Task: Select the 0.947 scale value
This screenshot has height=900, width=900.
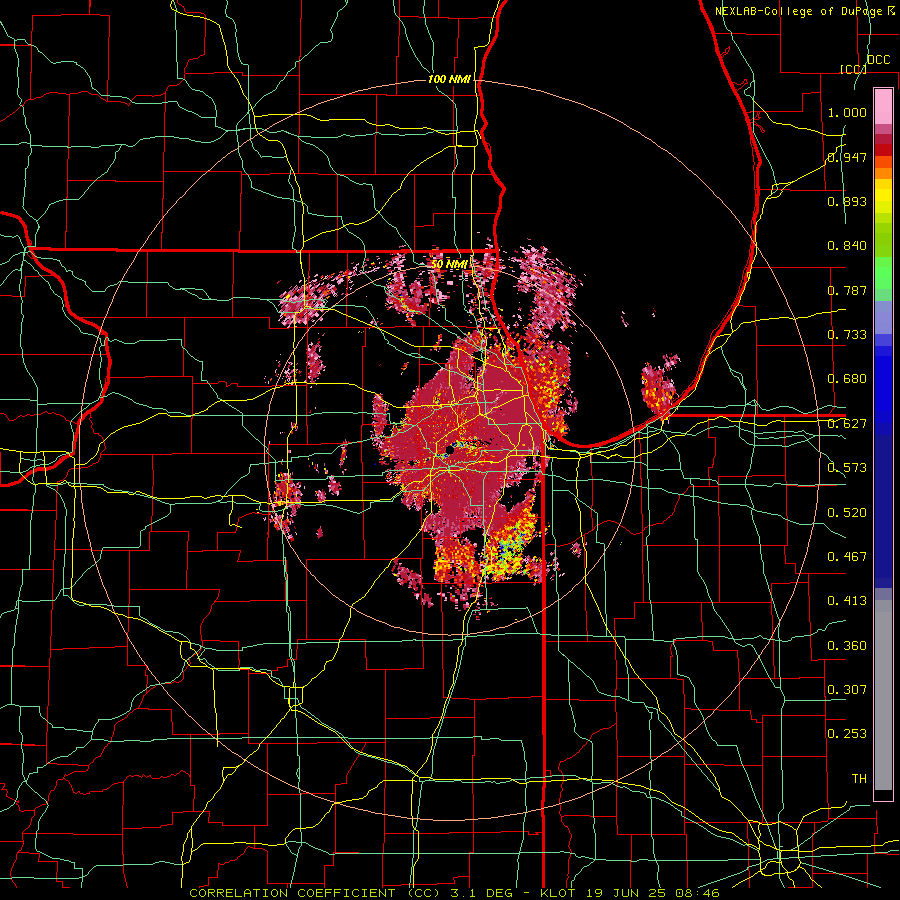Action: click(x=847, y=157)
